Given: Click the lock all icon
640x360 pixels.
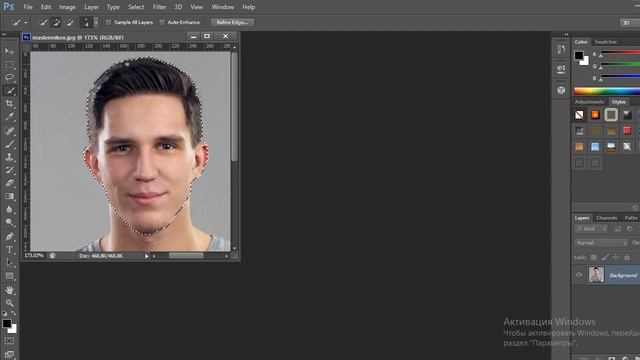Looking at the screenshot, I should (x=627, y=257).
